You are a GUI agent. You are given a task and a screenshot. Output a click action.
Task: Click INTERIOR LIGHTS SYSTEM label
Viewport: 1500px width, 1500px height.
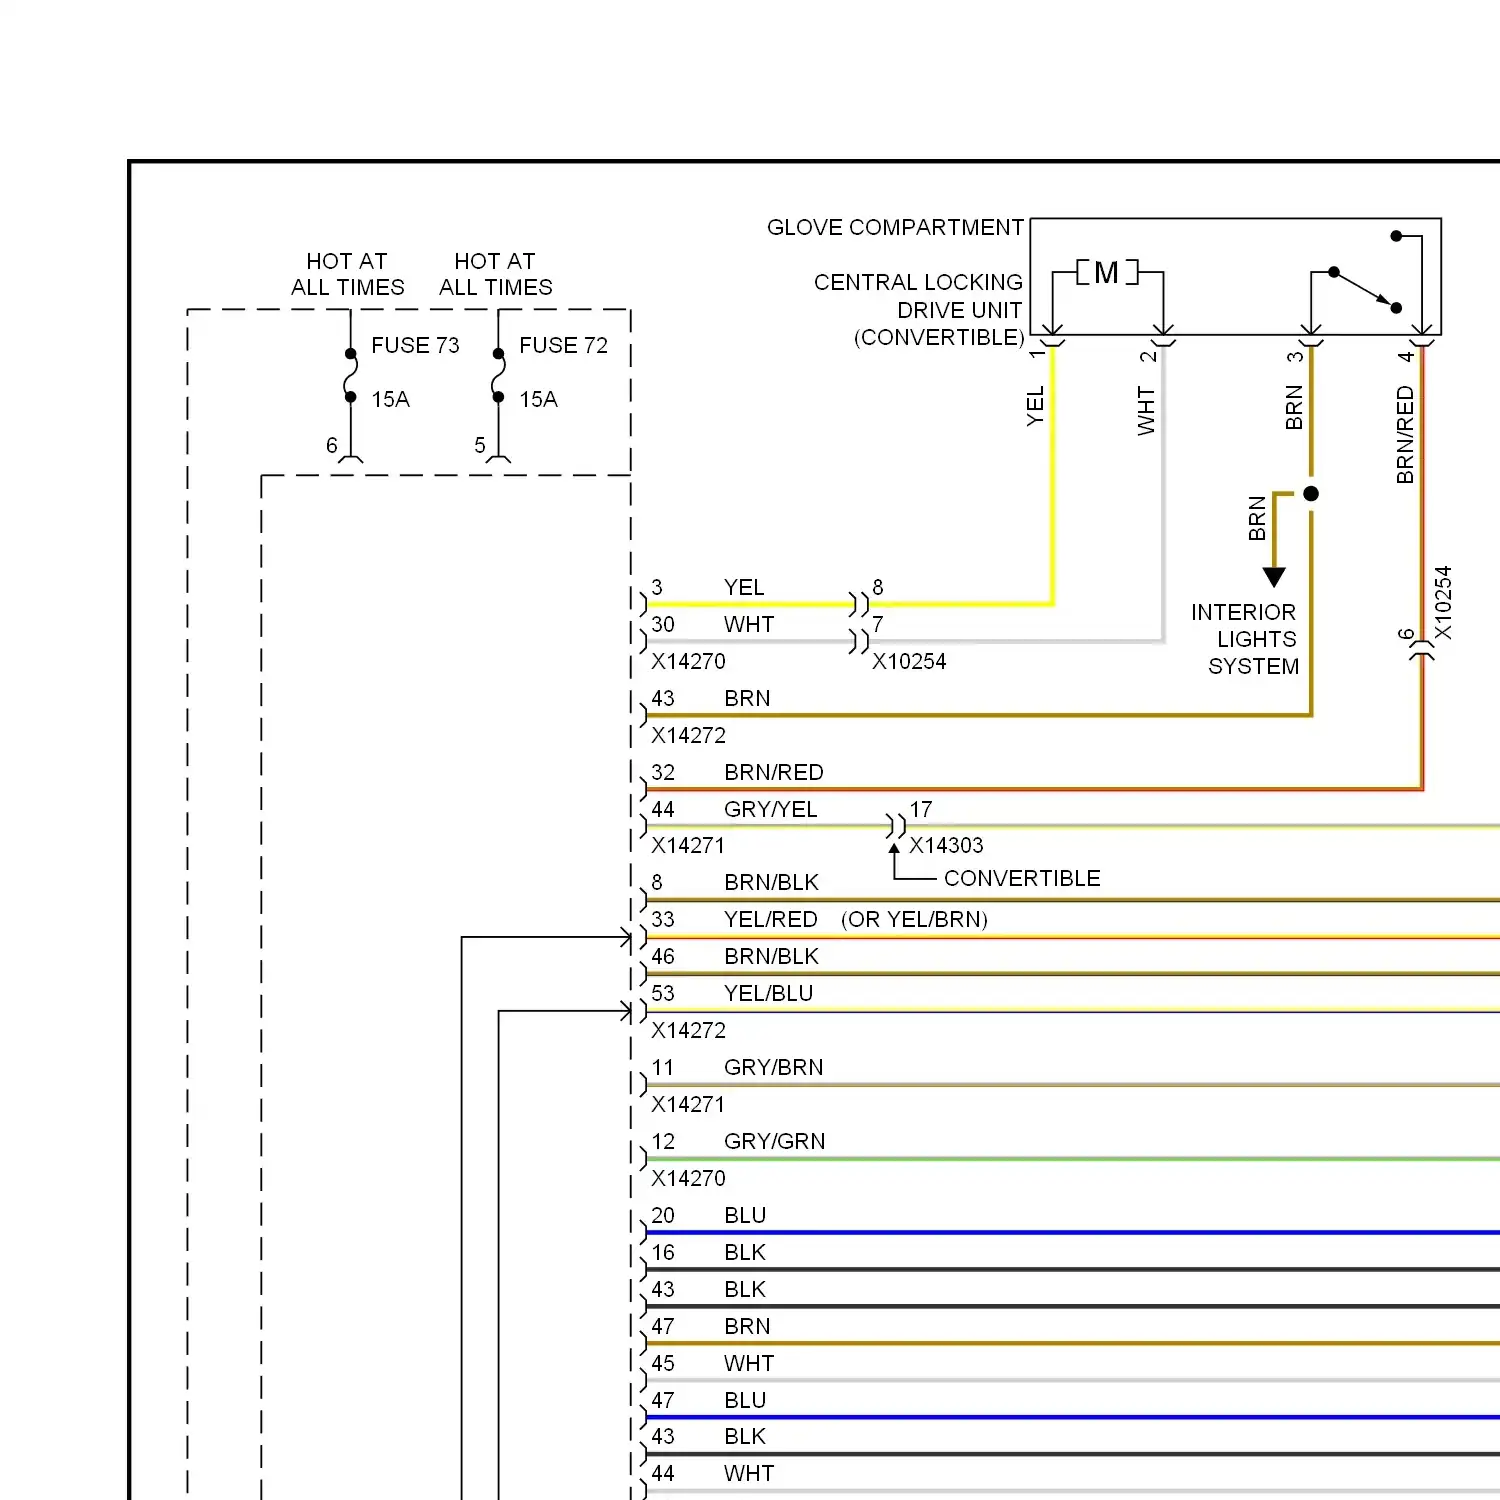point(1244,639)
